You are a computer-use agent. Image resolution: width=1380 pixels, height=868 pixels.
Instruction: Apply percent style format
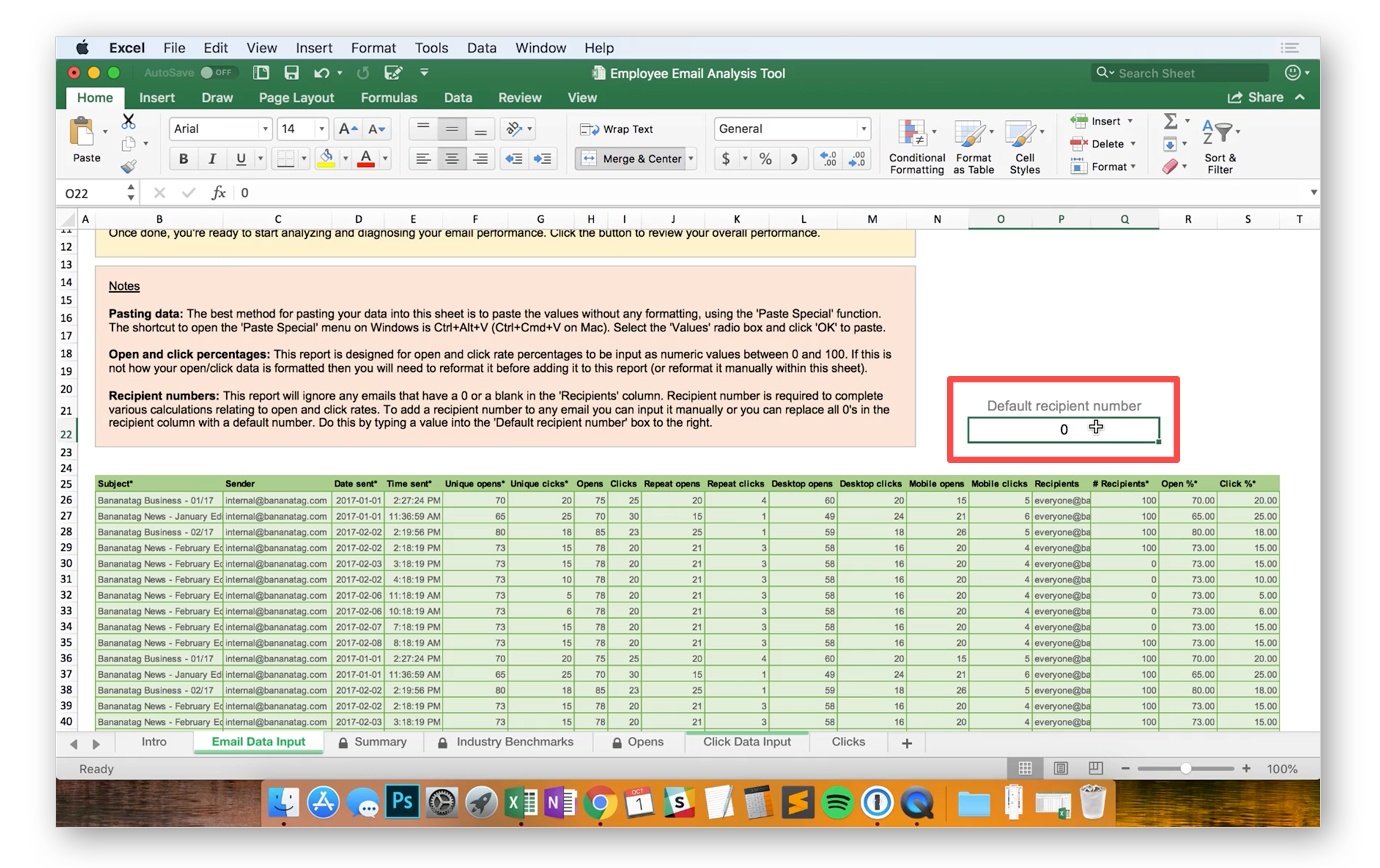[x=765, y=159]
